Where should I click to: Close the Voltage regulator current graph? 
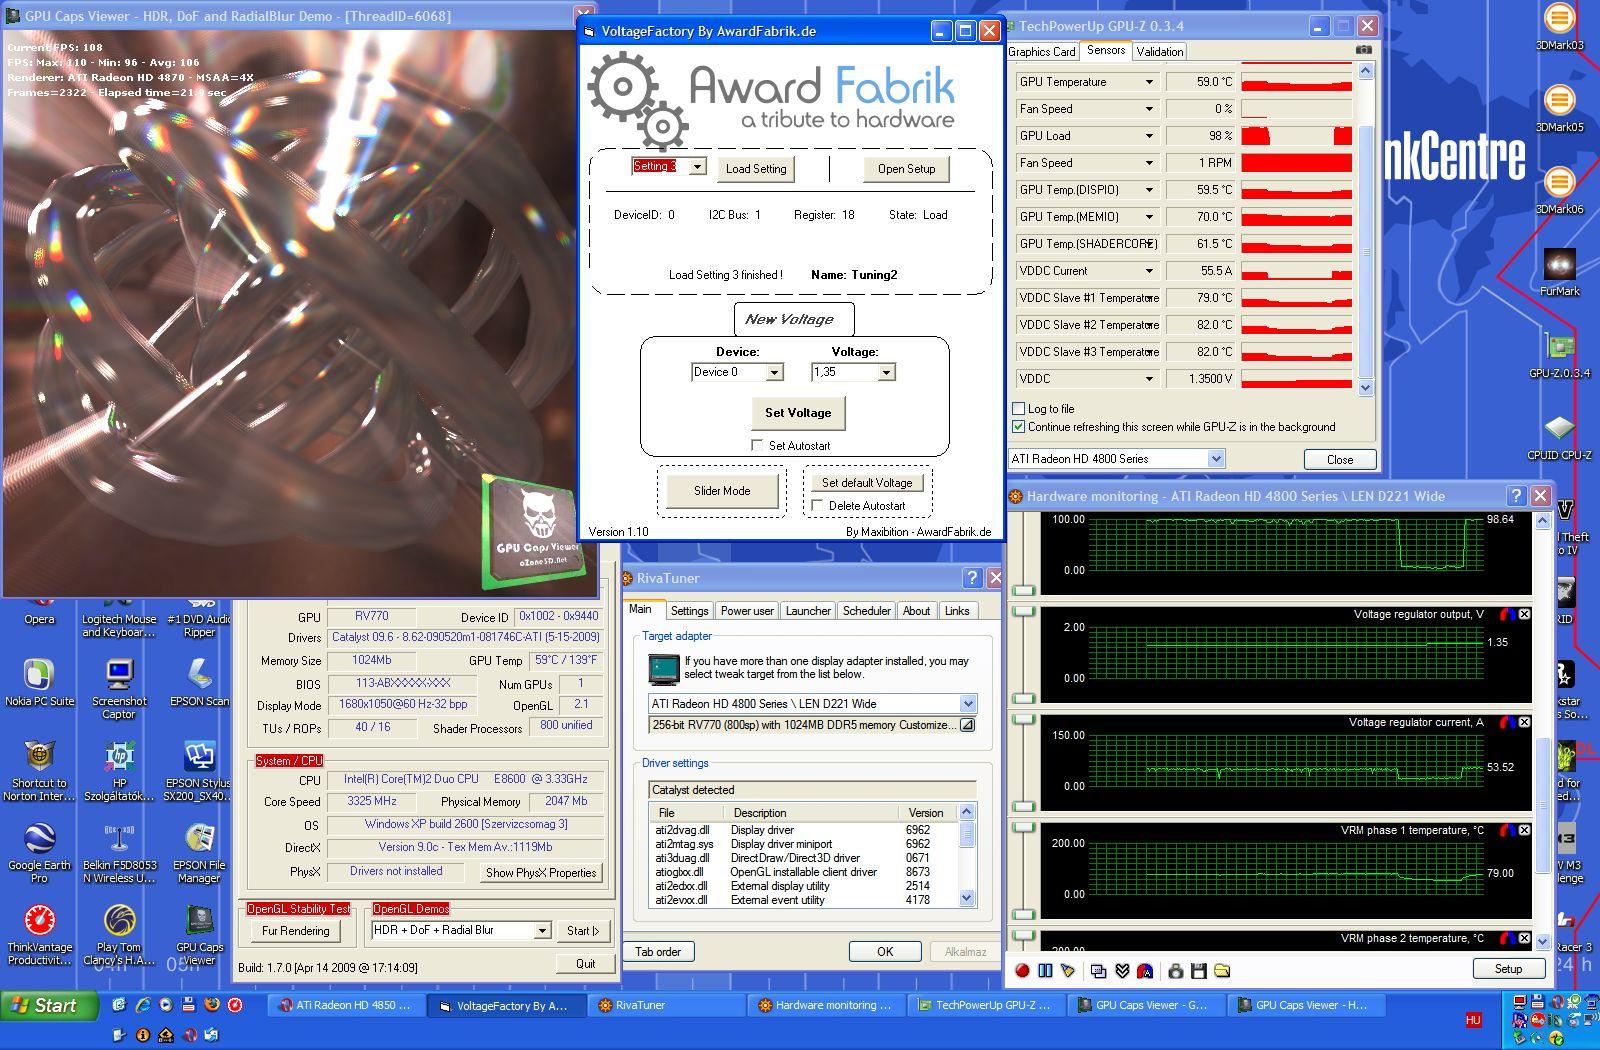[1524, 722]
